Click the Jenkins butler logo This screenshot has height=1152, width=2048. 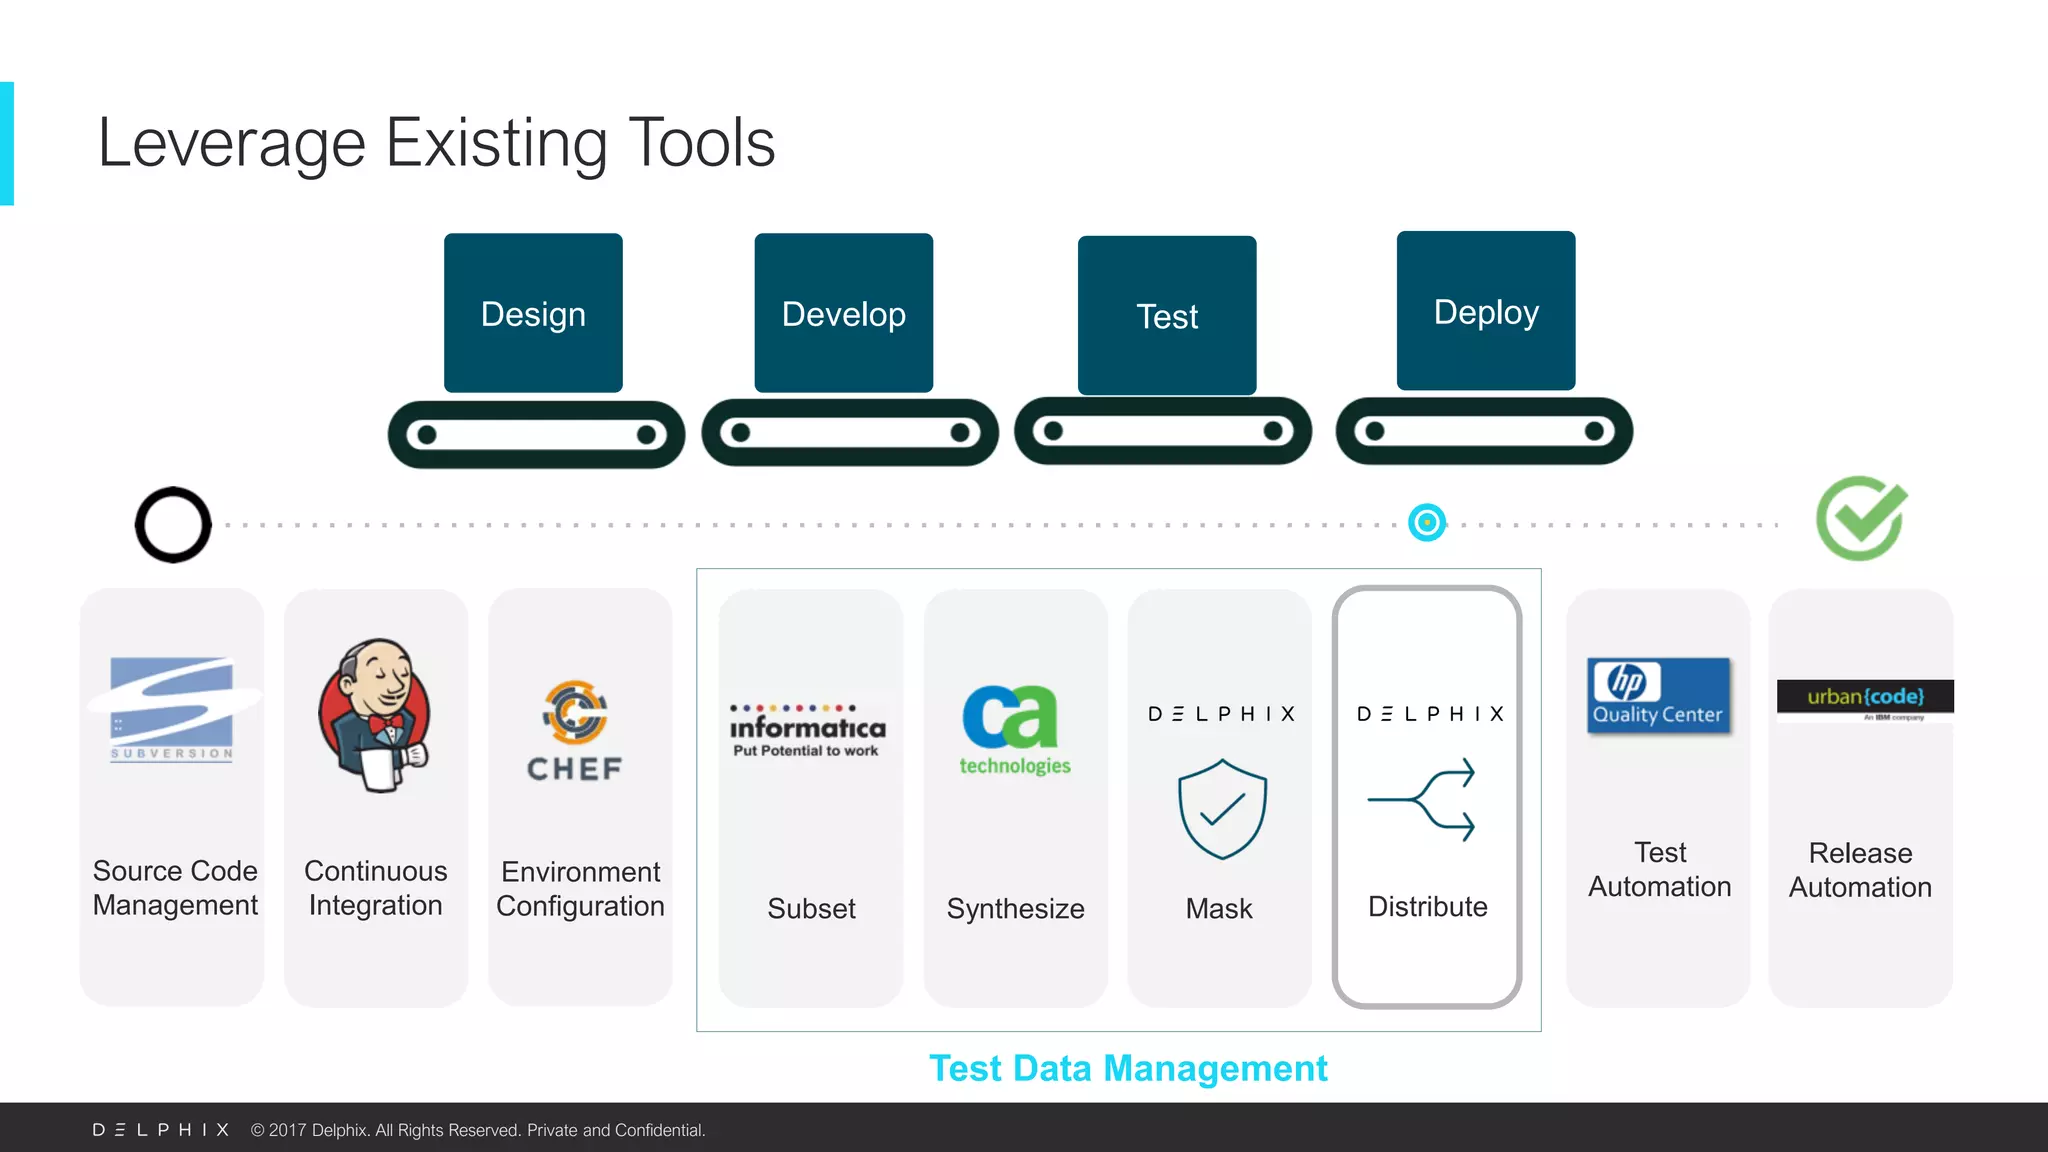pyautogui.click(x=376, y=716)
